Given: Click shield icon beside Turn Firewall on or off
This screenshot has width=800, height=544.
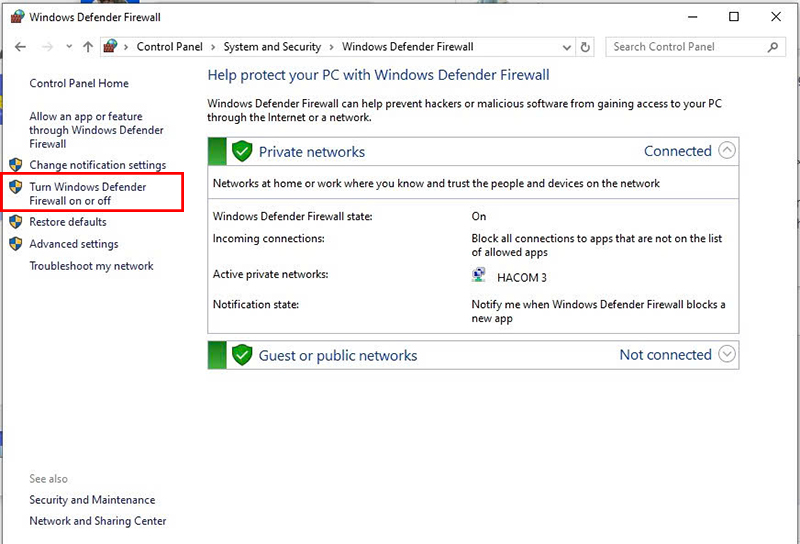Looking at the screenshot, I should pos(16,187).
